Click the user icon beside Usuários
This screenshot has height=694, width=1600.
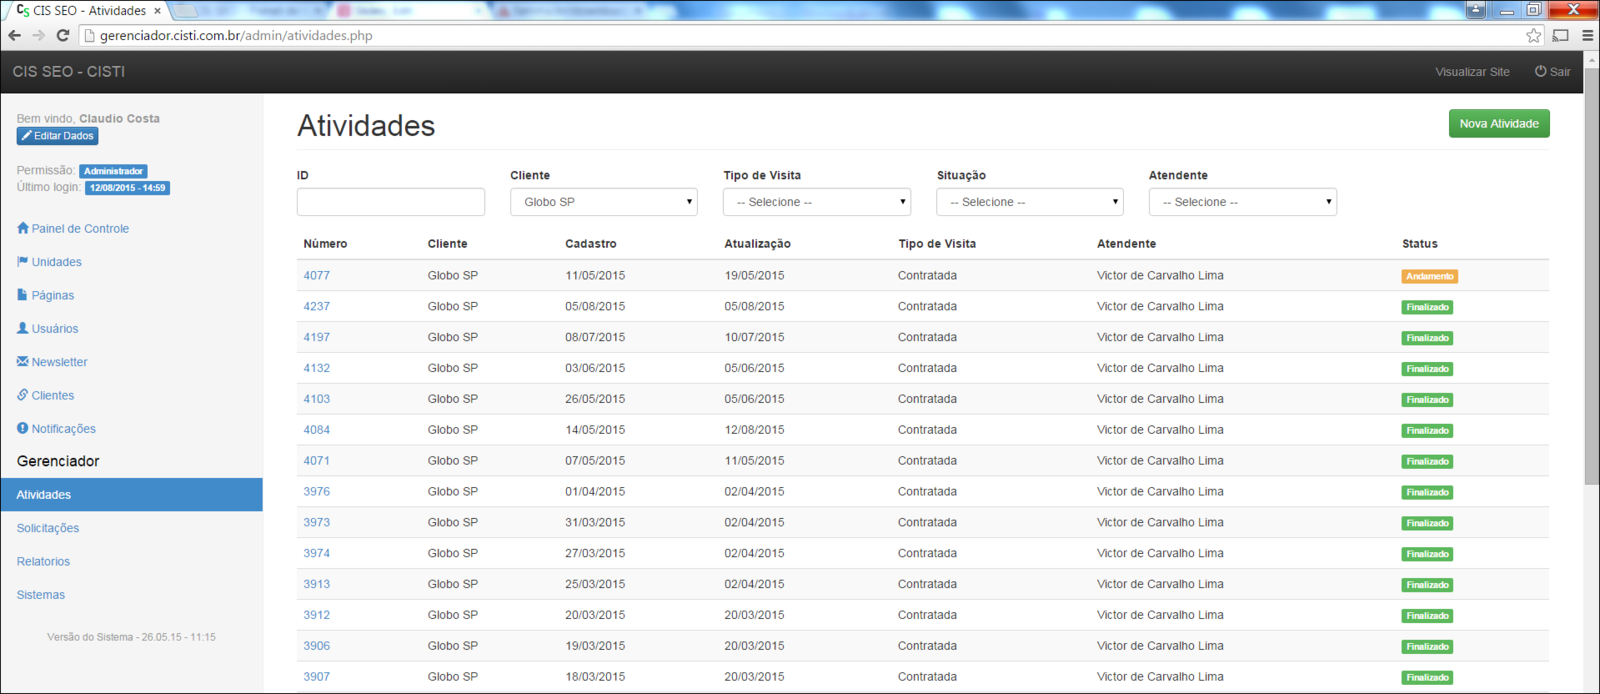click(x=23, y=328)
